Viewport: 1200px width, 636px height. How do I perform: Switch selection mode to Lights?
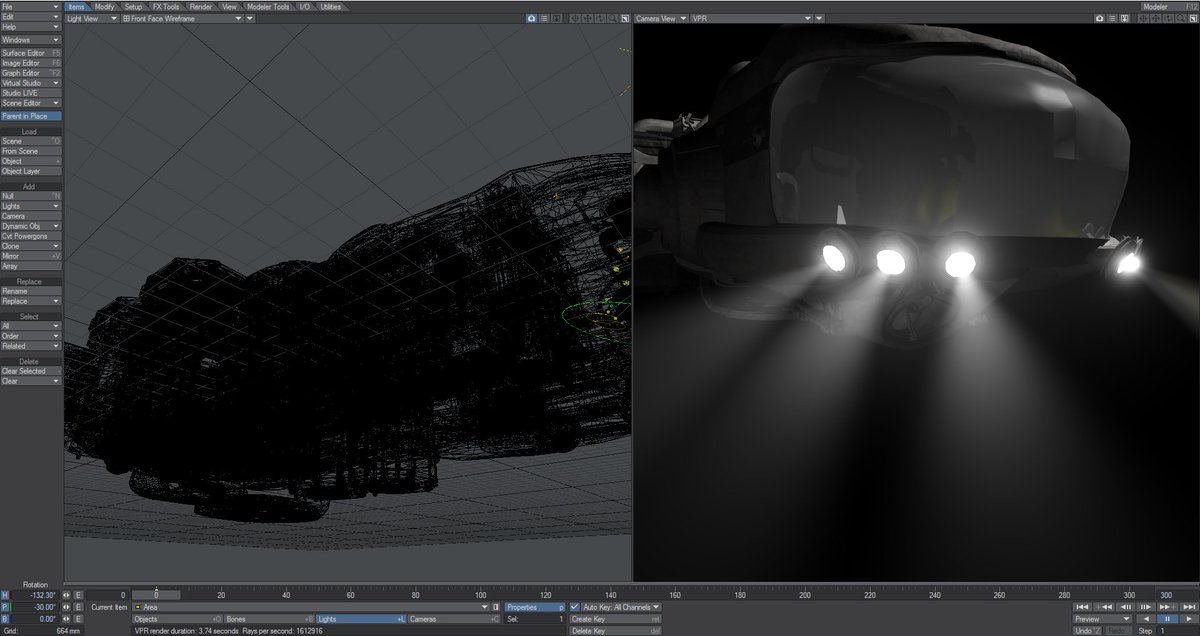pyautogui.click(x=361, y=619)
